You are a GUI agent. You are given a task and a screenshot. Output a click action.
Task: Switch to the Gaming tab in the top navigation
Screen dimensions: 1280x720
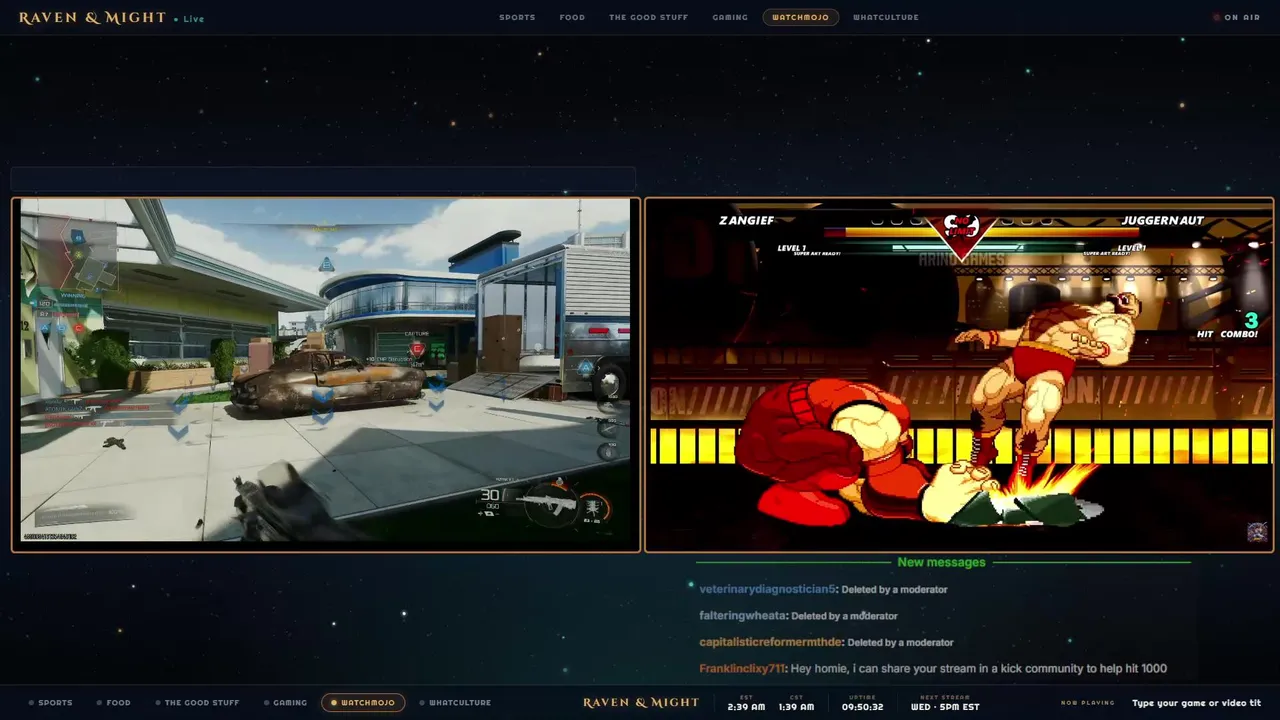(730, 17)
